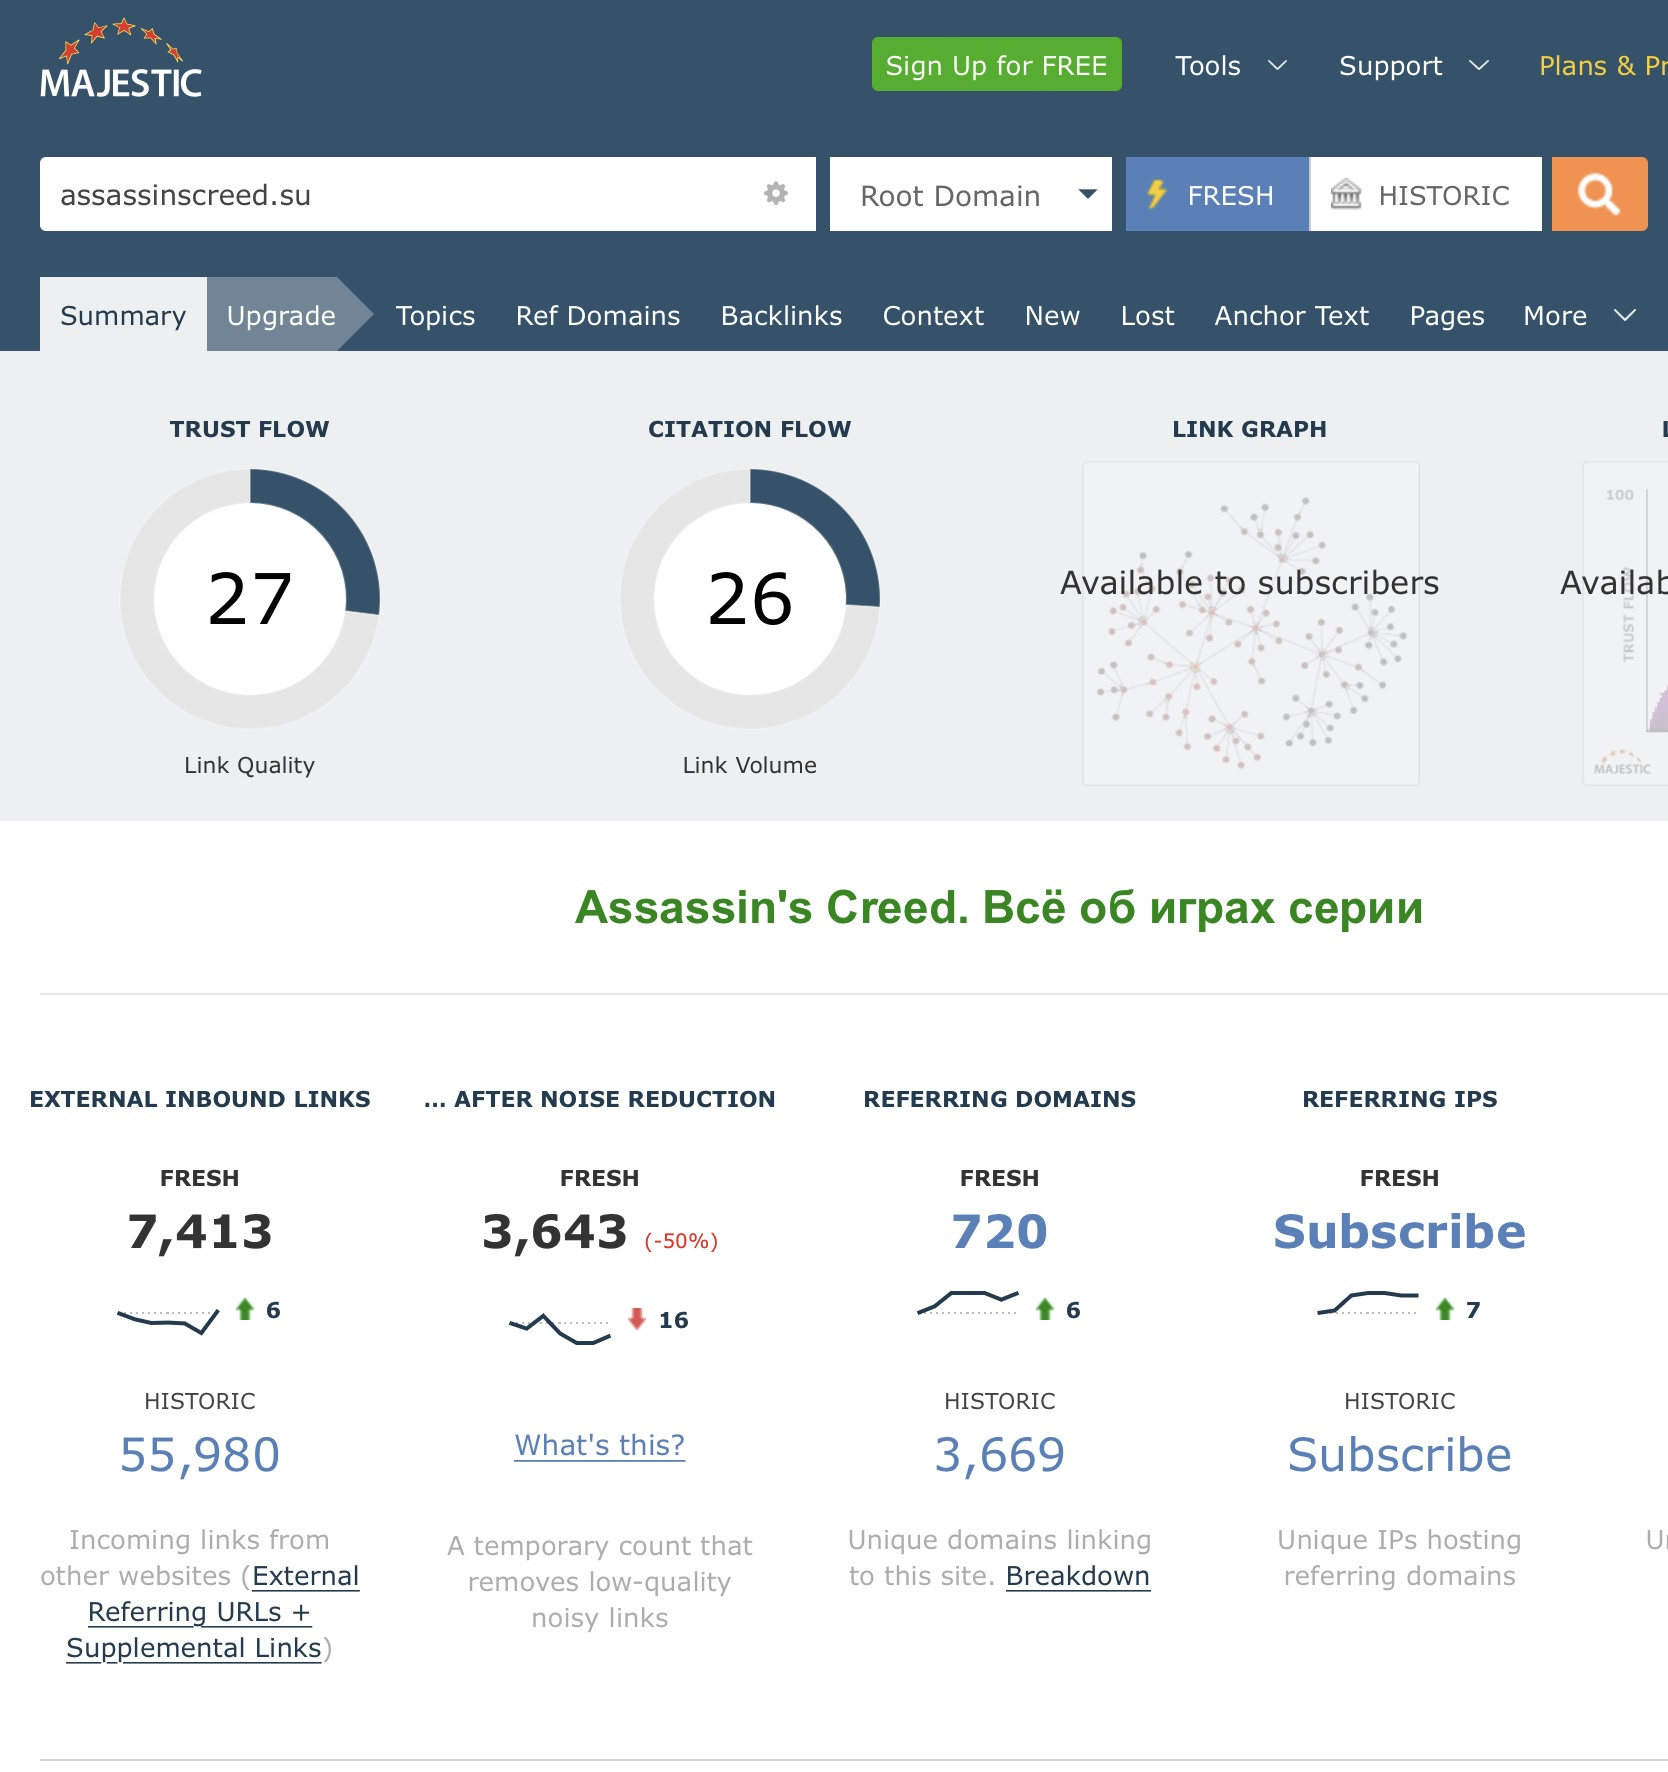This screenshot has height=1772, width=1668.
Task: Click fresh Referring IPs Subscribe link
Action: click(x=1399, y=1231)
